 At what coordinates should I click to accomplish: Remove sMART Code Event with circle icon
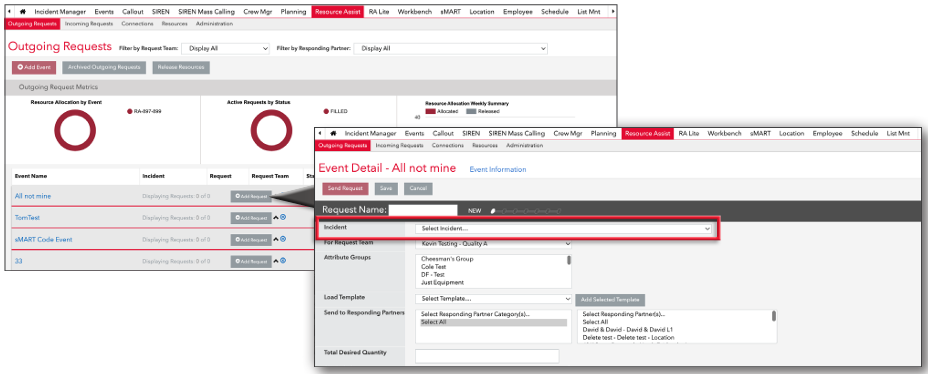(x=283, y=239)
